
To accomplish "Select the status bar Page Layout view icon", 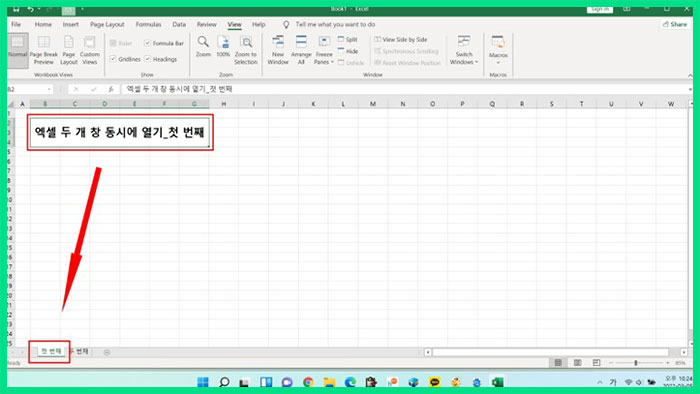I will tap(577, 363).
